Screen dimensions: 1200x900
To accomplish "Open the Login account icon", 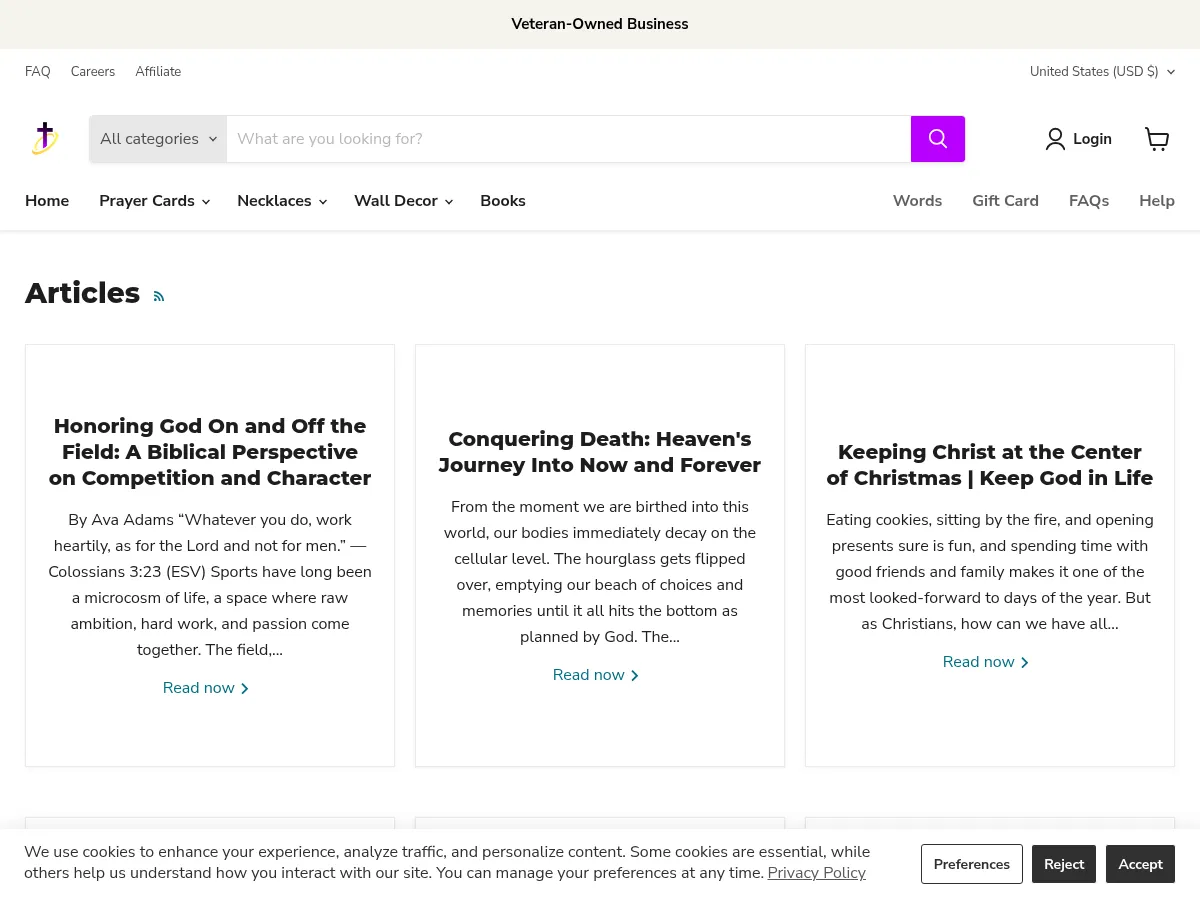I will point(1056,139).
